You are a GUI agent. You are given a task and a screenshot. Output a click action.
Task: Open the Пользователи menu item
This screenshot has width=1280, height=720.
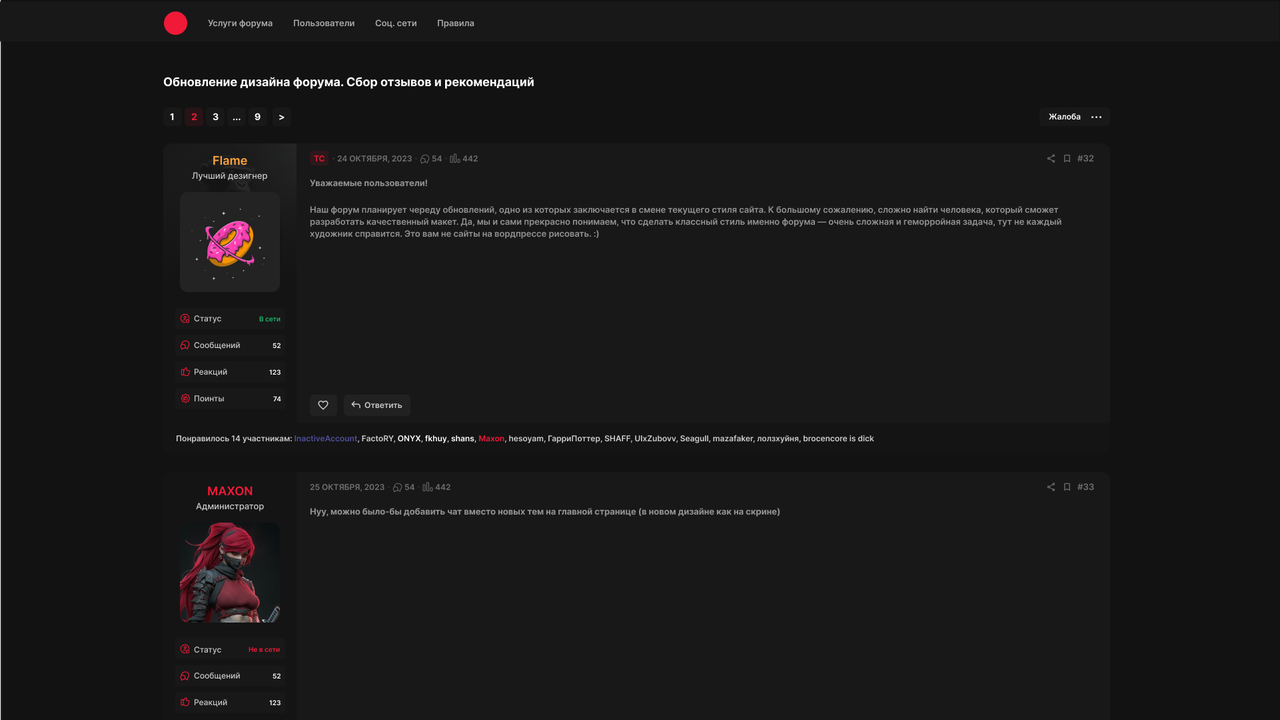323,23
